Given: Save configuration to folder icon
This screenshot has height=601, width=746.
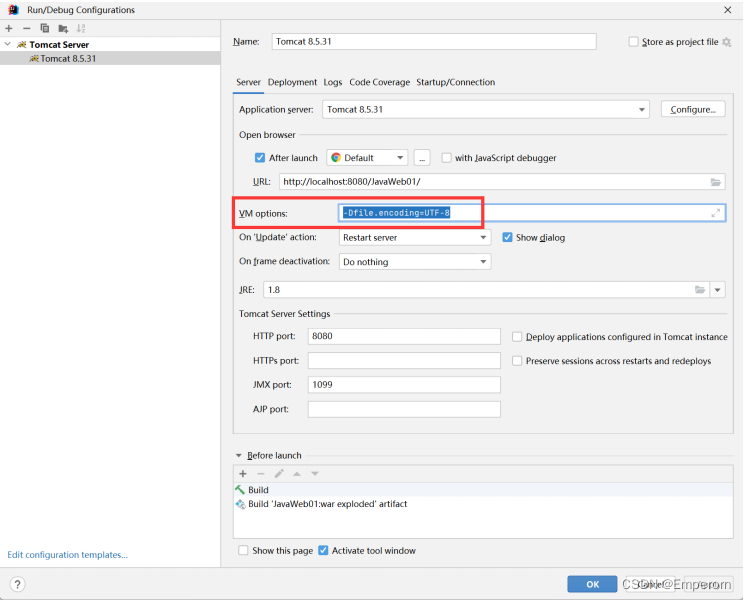Looking at the screenshot, I should (x=63, y=29).
